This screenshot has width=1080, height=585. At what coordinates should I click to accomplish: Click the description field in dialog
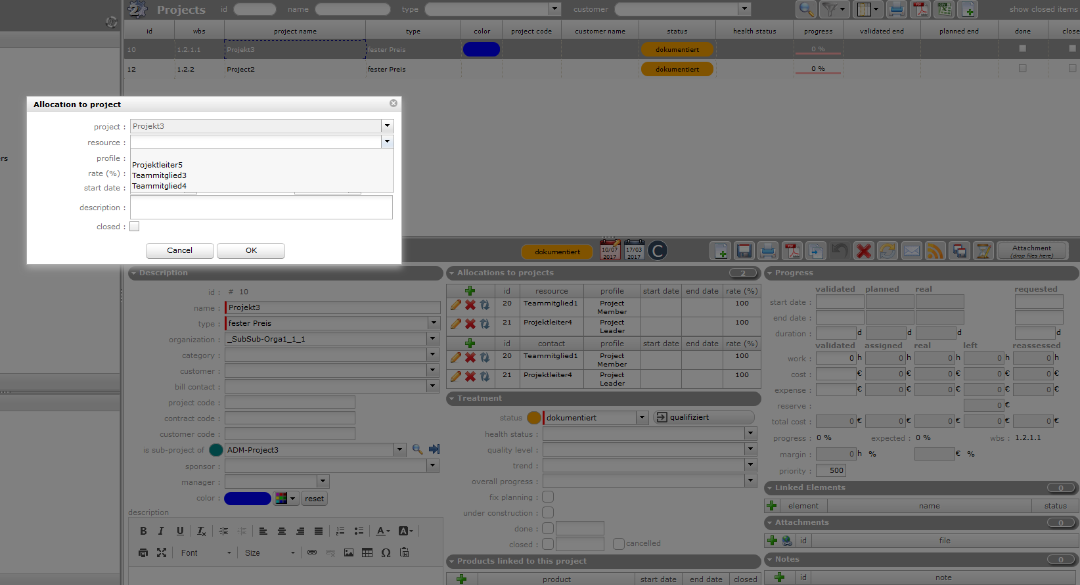tap(260, 207)
